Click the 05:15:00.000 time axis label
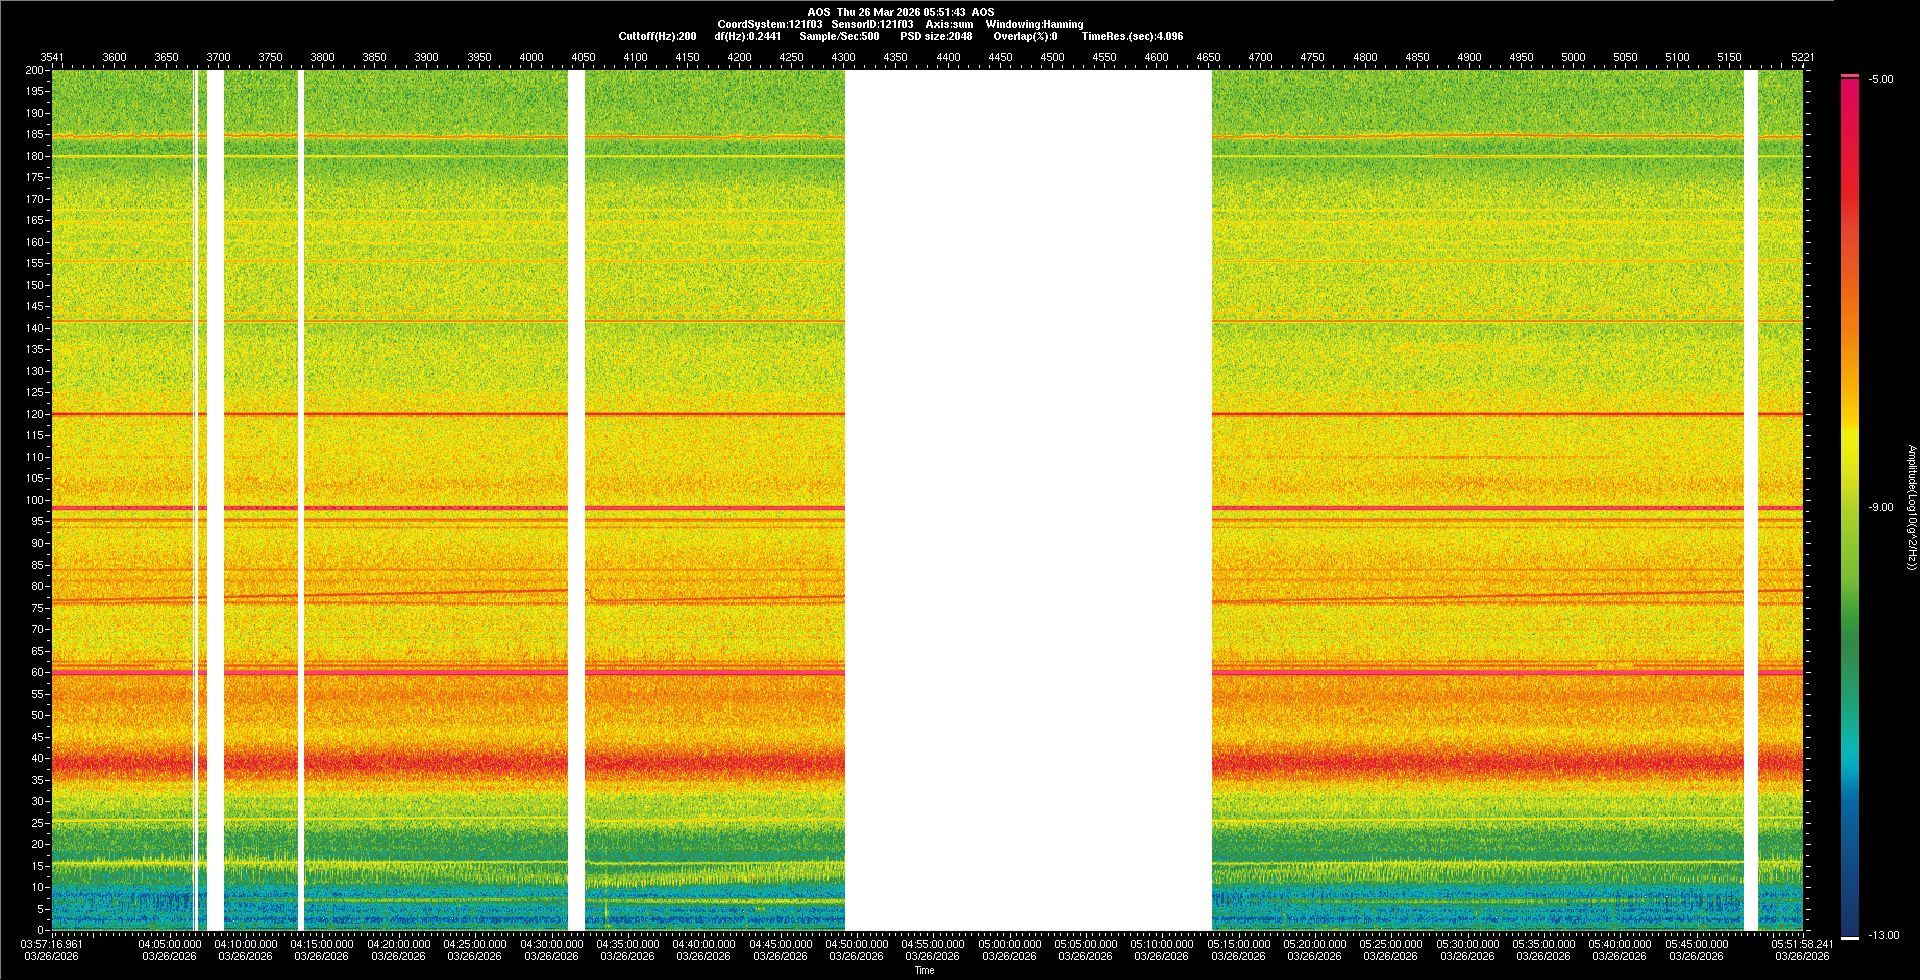Screen dimensions: 1920x980 [1238, 944]
